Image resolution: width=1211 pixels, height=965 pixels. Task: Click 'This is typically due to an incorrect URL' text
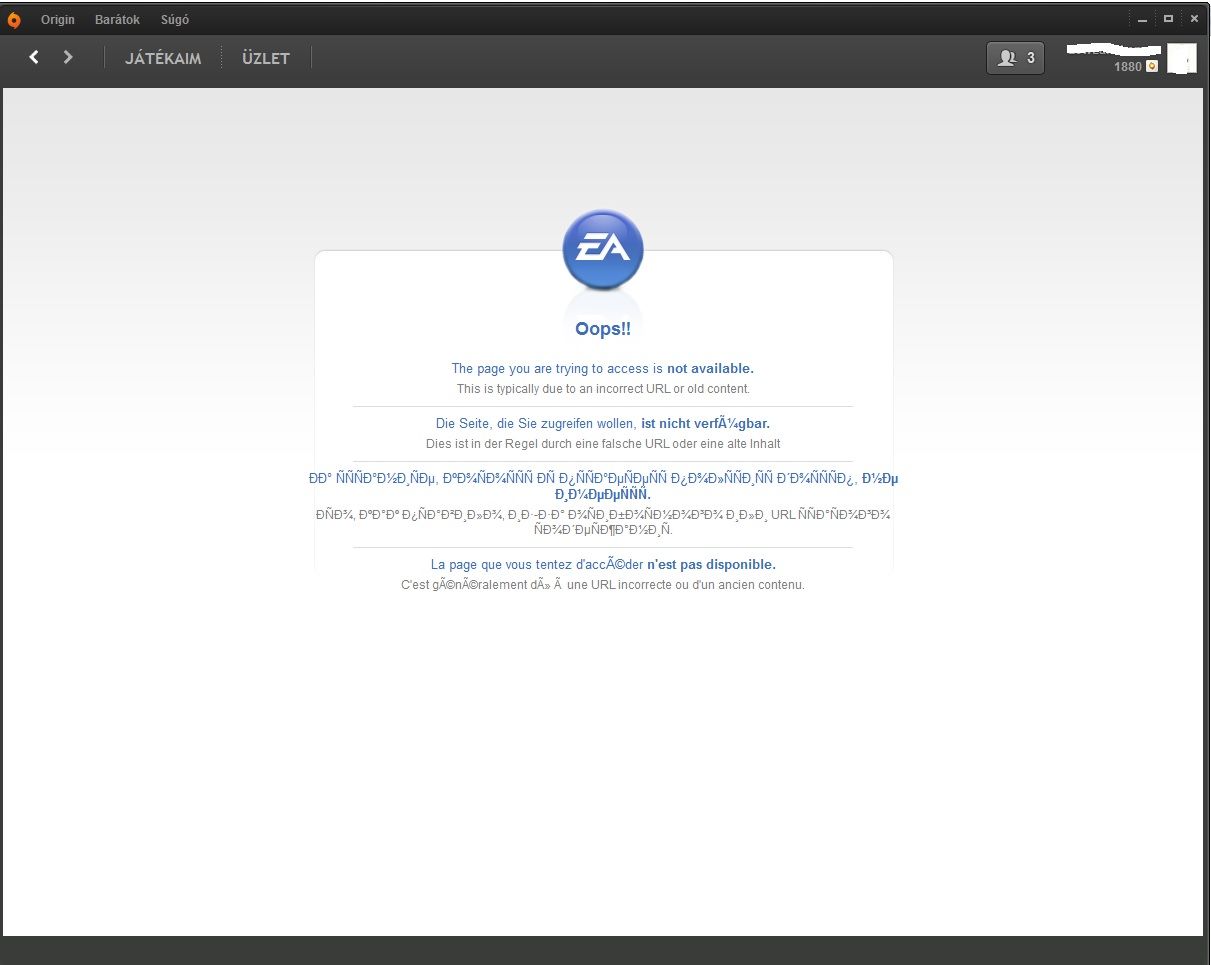tap(603, 389)
